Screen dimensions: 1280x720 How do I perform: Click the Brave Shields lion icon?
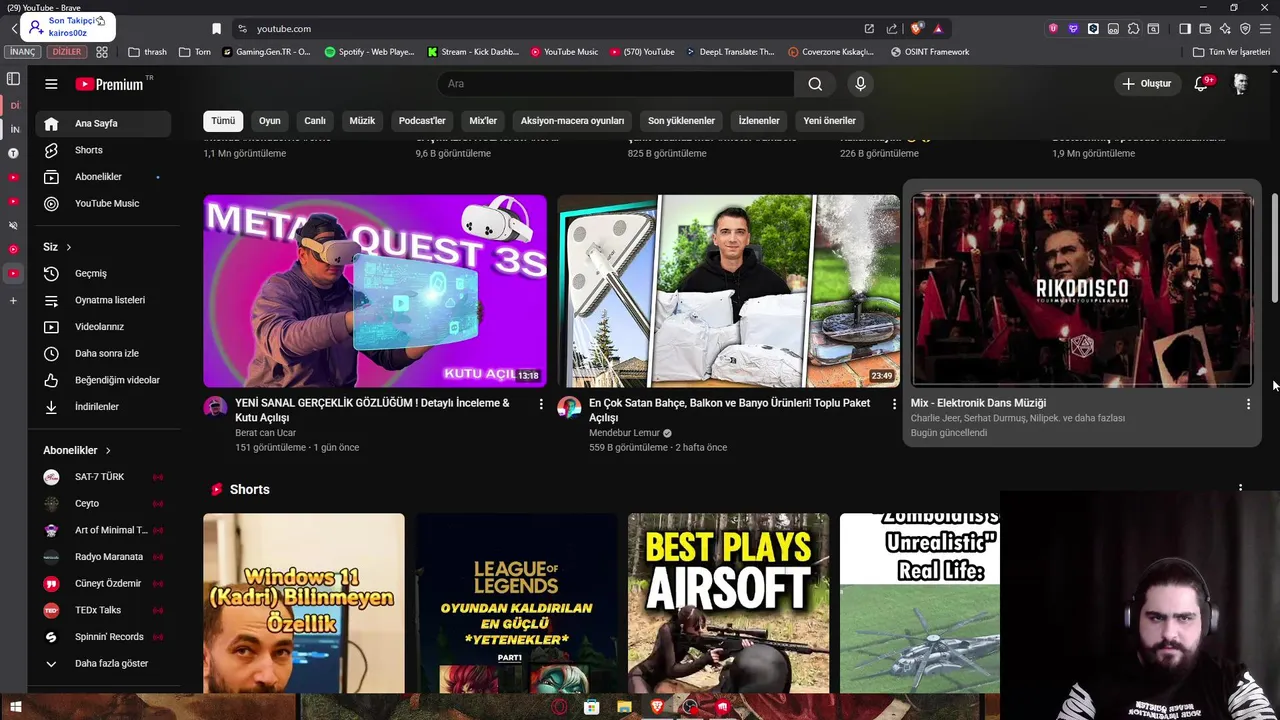point(916,28)
